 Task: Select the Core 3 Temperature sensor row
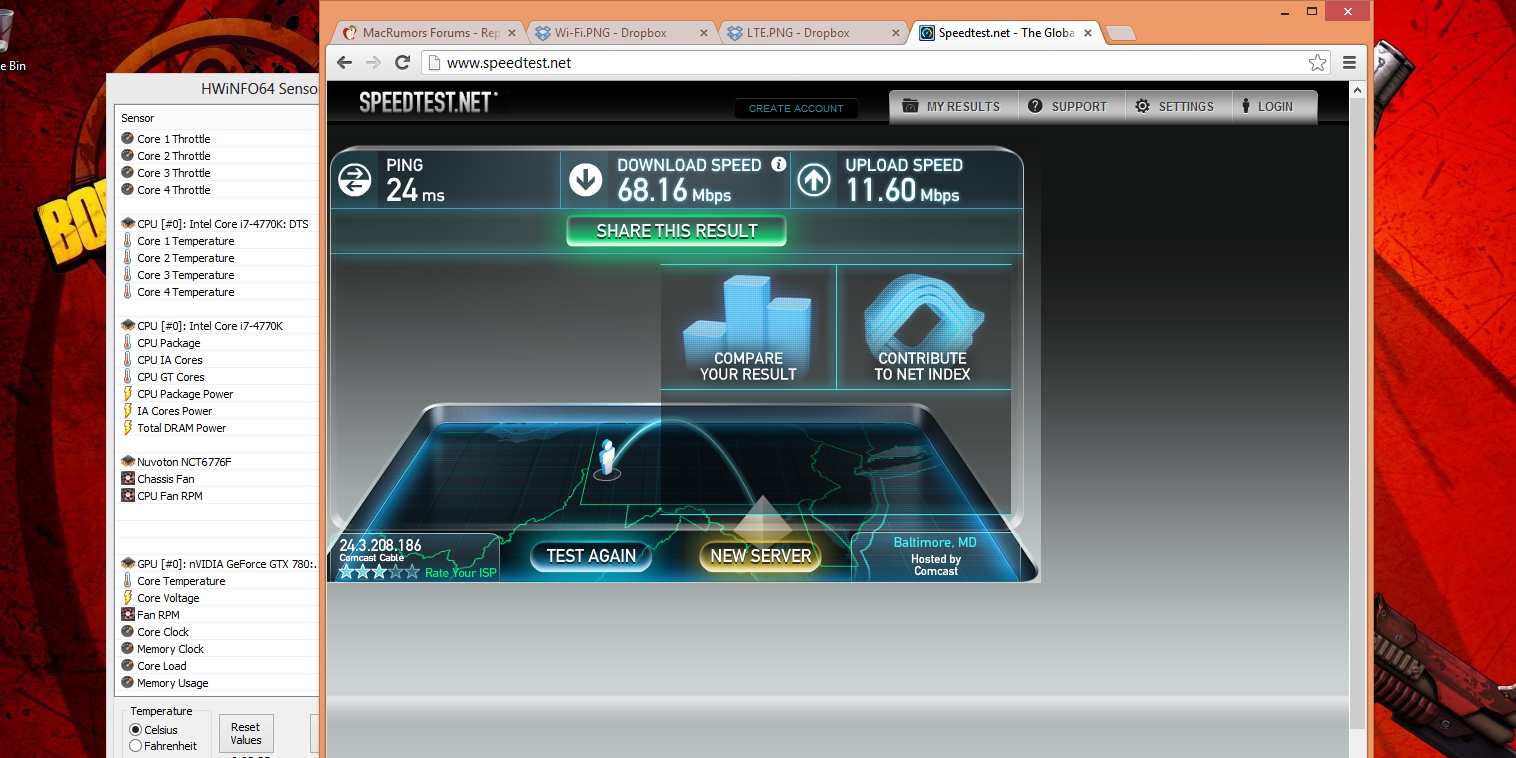(218, 275)
